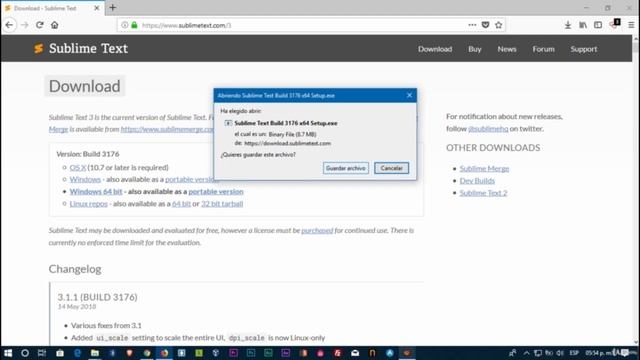Show site information for sublimetext.com
Image resolution: width=640 pixels, height=360 pixels.
point(124,25)
